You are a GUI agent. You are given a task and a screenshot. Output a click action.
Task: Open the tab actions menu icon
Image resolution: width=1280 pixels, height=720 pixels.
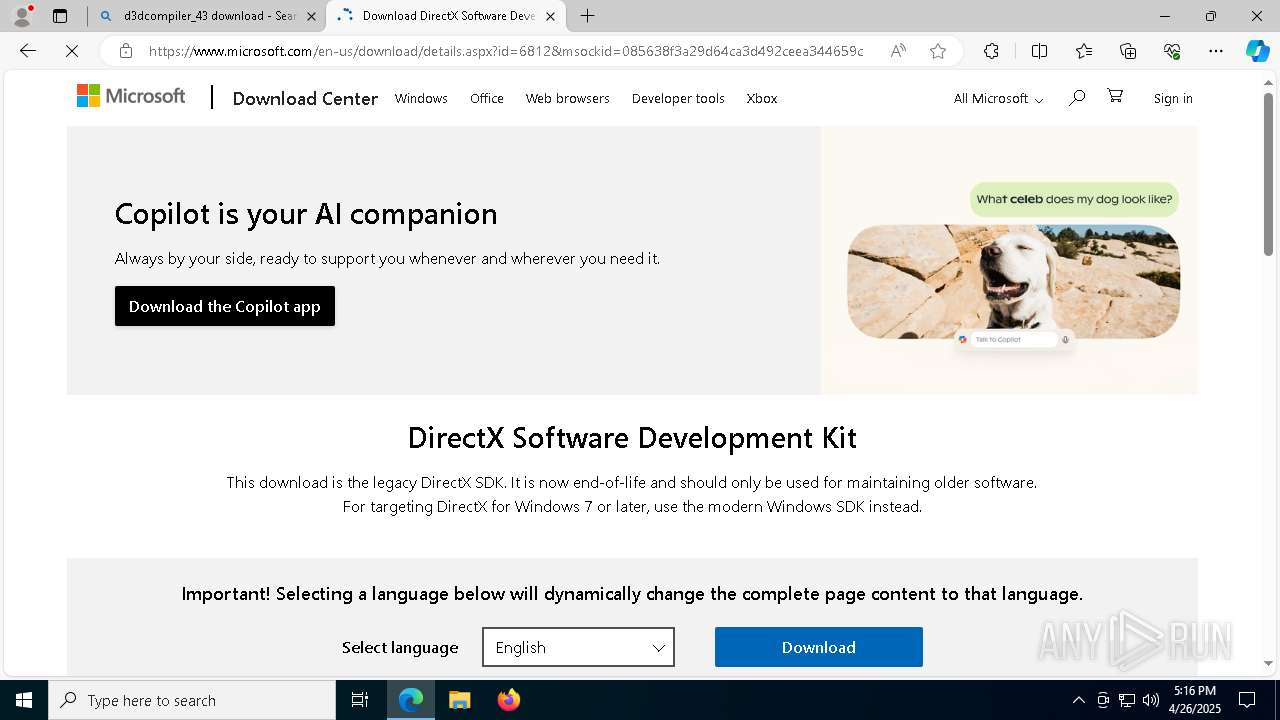(60, 16)
